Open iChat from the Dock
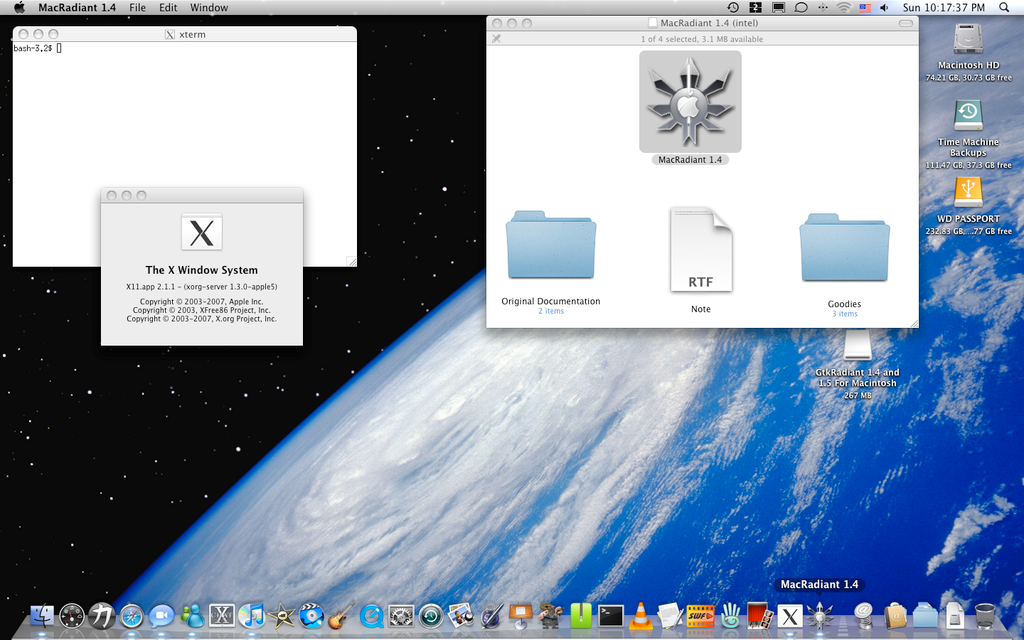The height and width of the screenshot is (640, 1024). [162, 616]
